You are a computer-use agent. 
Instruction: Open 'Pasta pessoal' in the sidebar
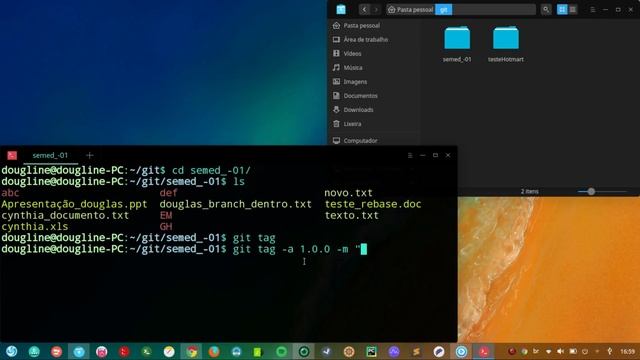361,25
